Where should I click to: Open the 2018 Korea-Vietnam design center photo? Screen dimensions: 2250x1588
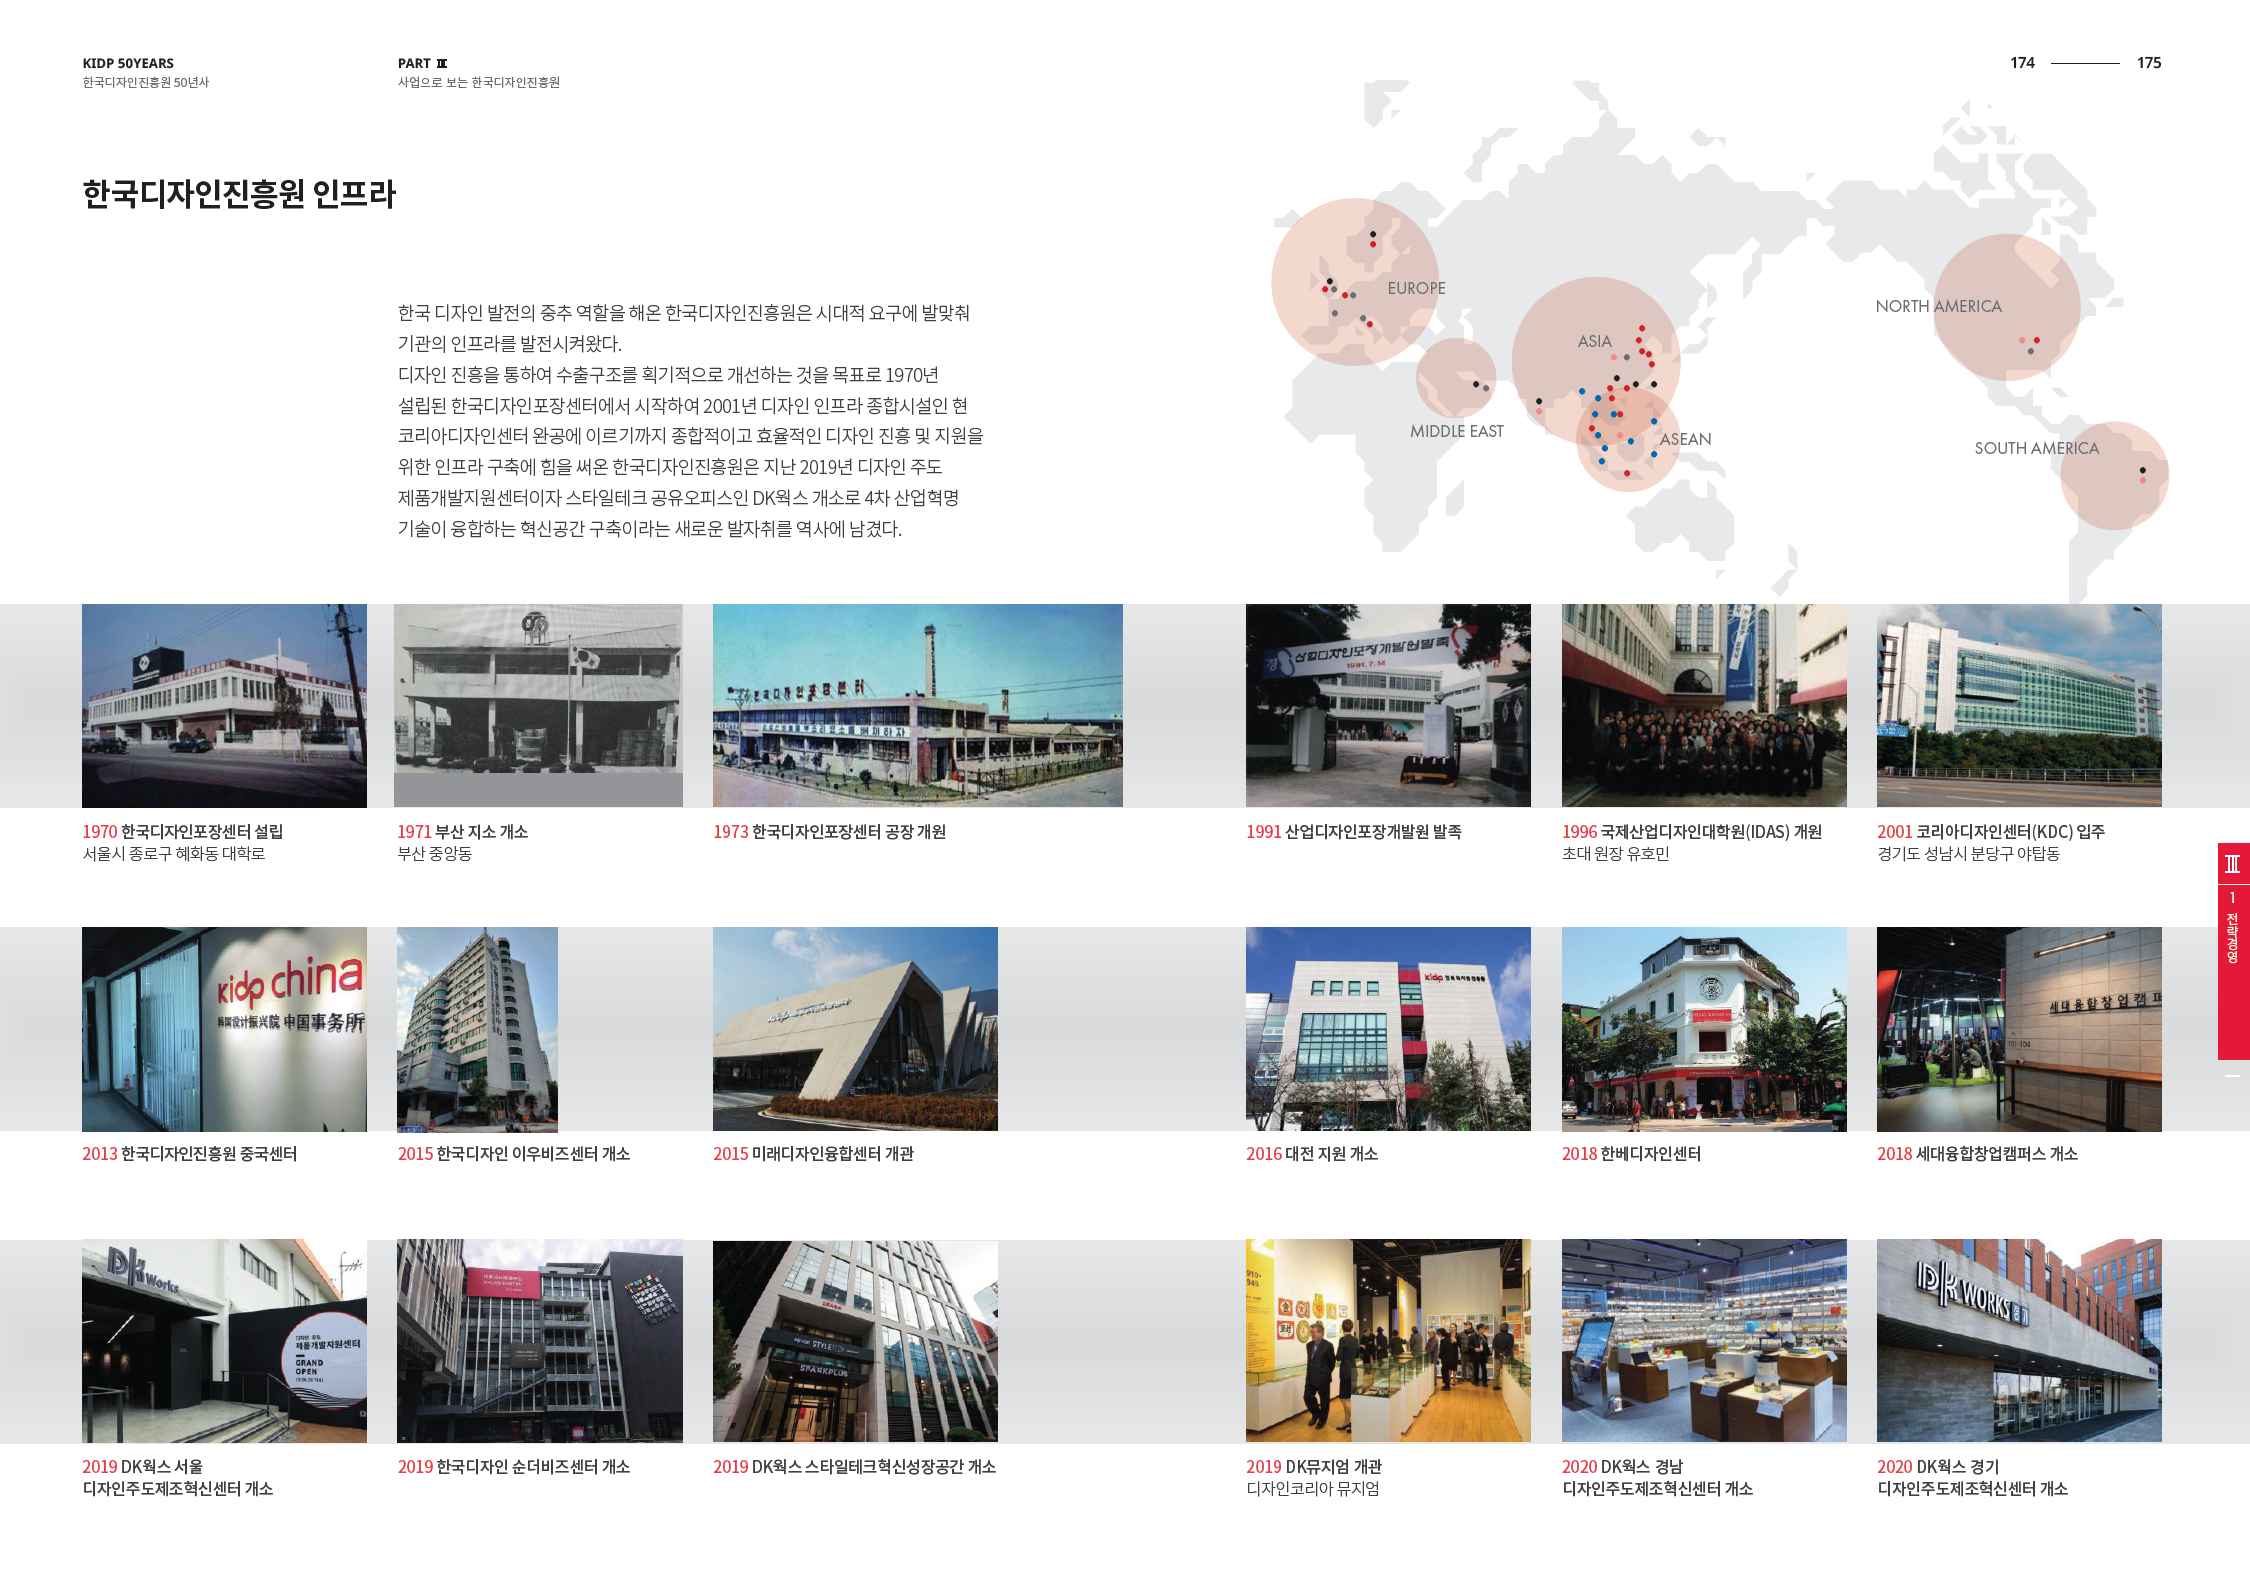point(1704,1029)
